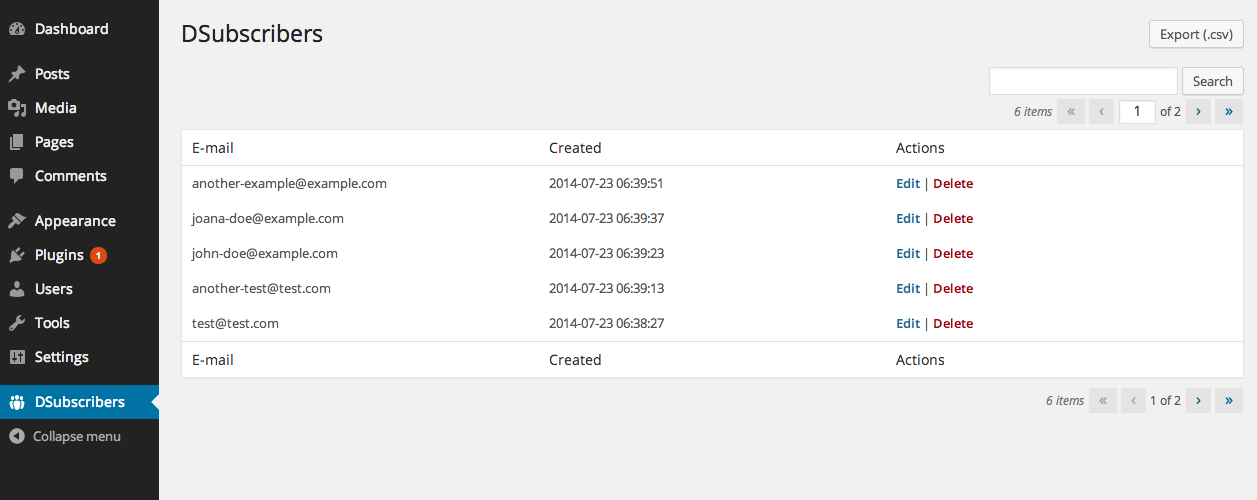Click the Posts pushpin icon
This screenshot has width=1257, height=500.
click(x=17, y=74)
